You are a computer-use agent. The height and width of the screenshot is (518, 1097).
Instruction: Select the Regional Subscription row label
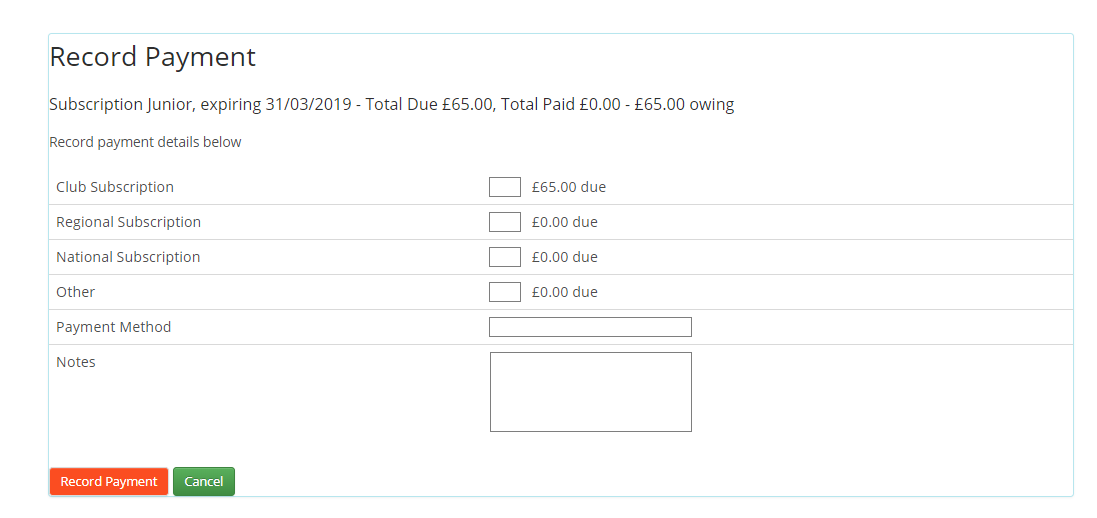coord(128,222)
